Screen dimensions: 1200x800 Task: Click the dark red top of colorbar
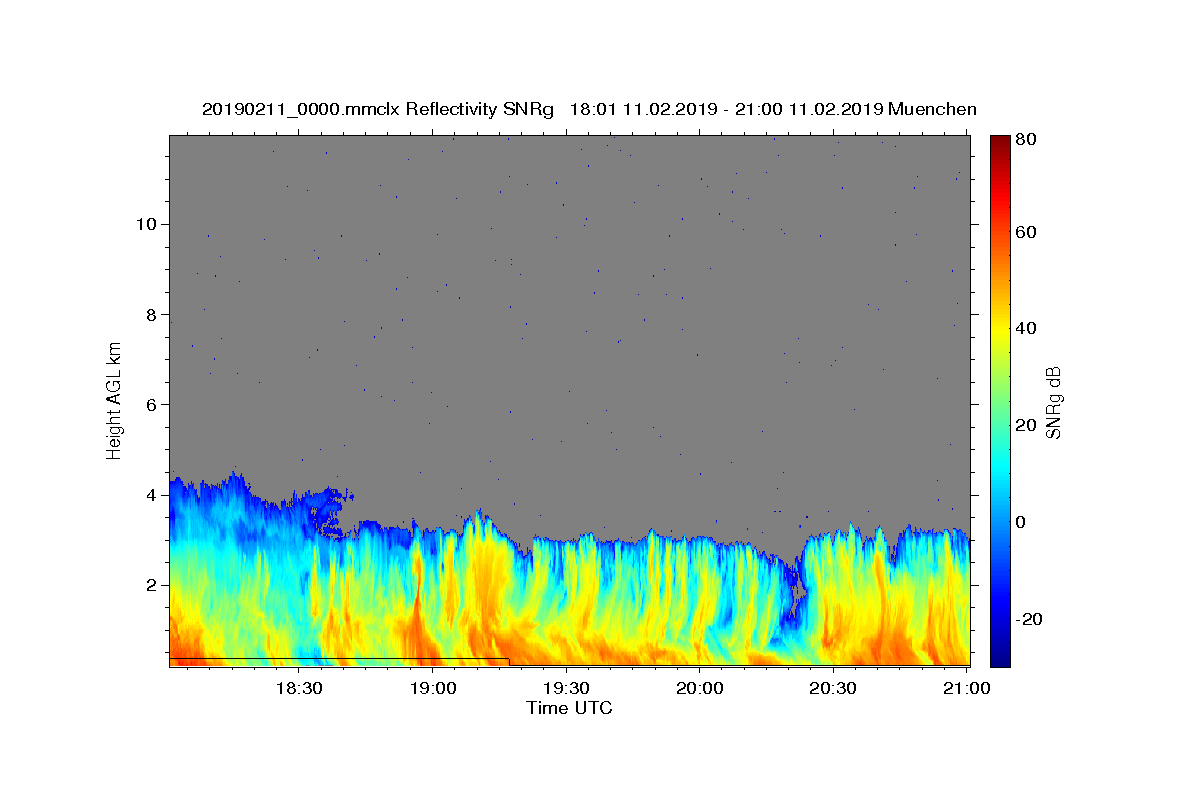1000,141
